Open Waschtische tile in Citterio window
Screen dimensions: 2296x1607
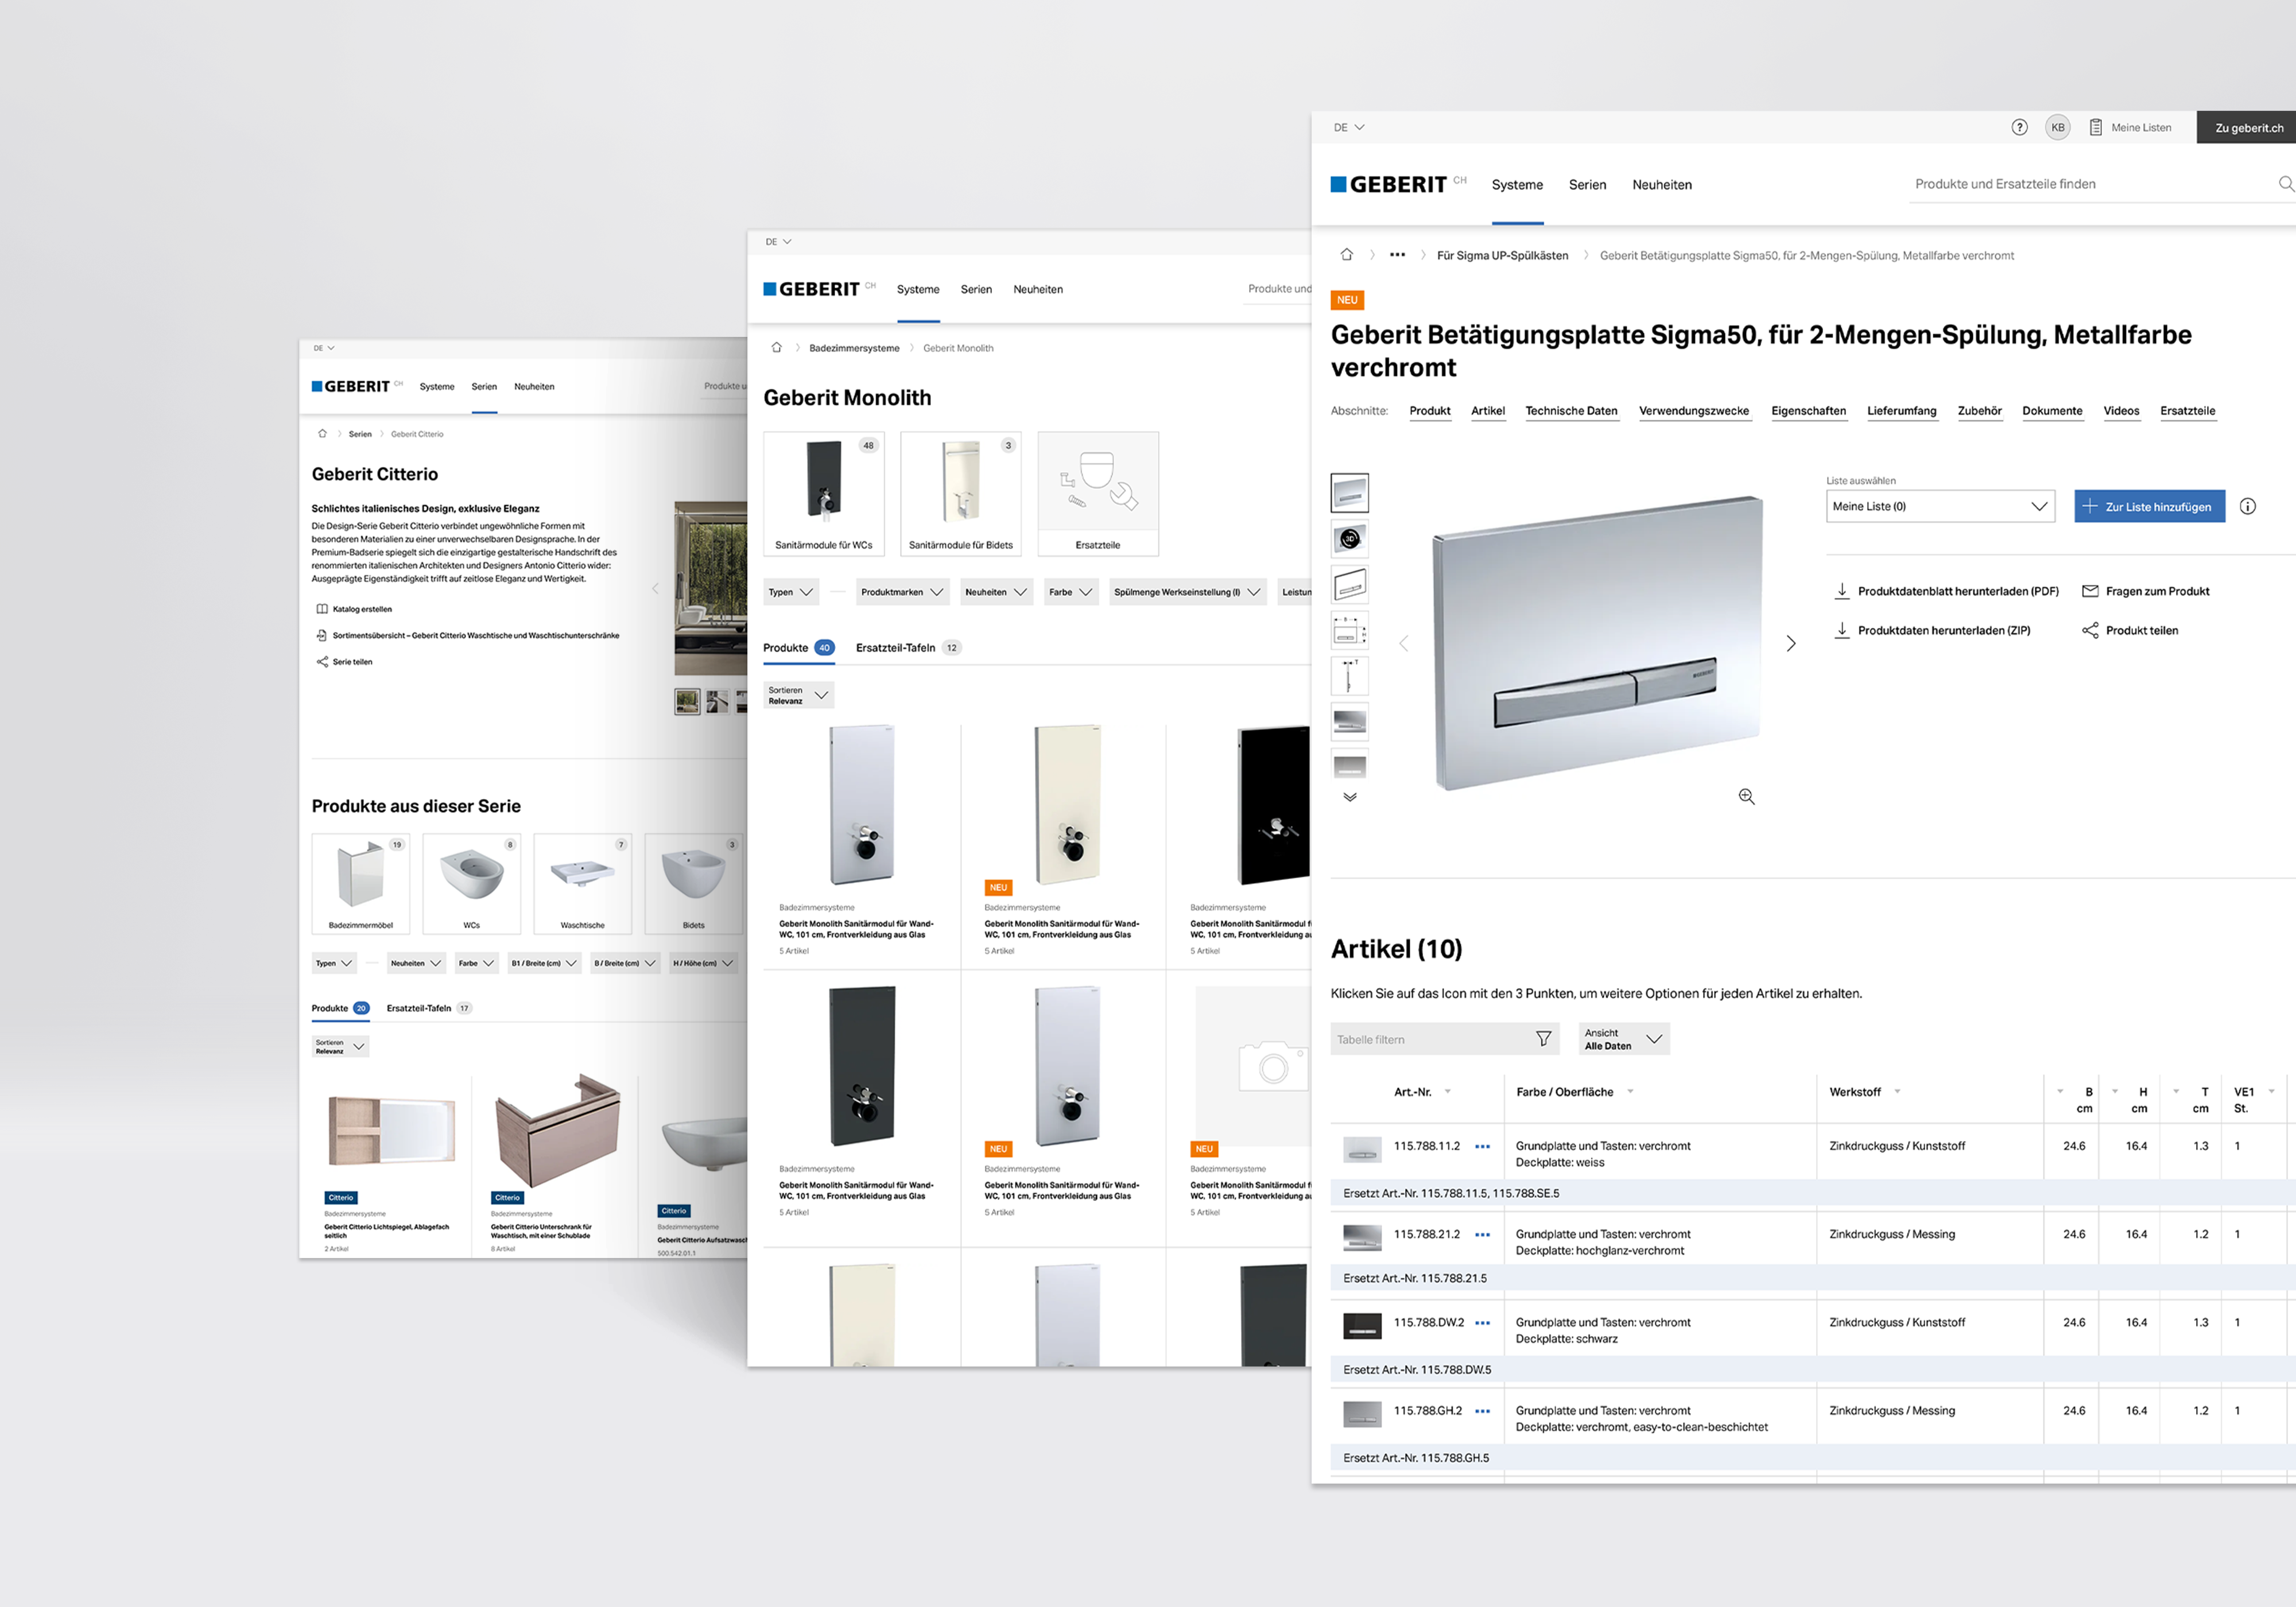(582, 884)
